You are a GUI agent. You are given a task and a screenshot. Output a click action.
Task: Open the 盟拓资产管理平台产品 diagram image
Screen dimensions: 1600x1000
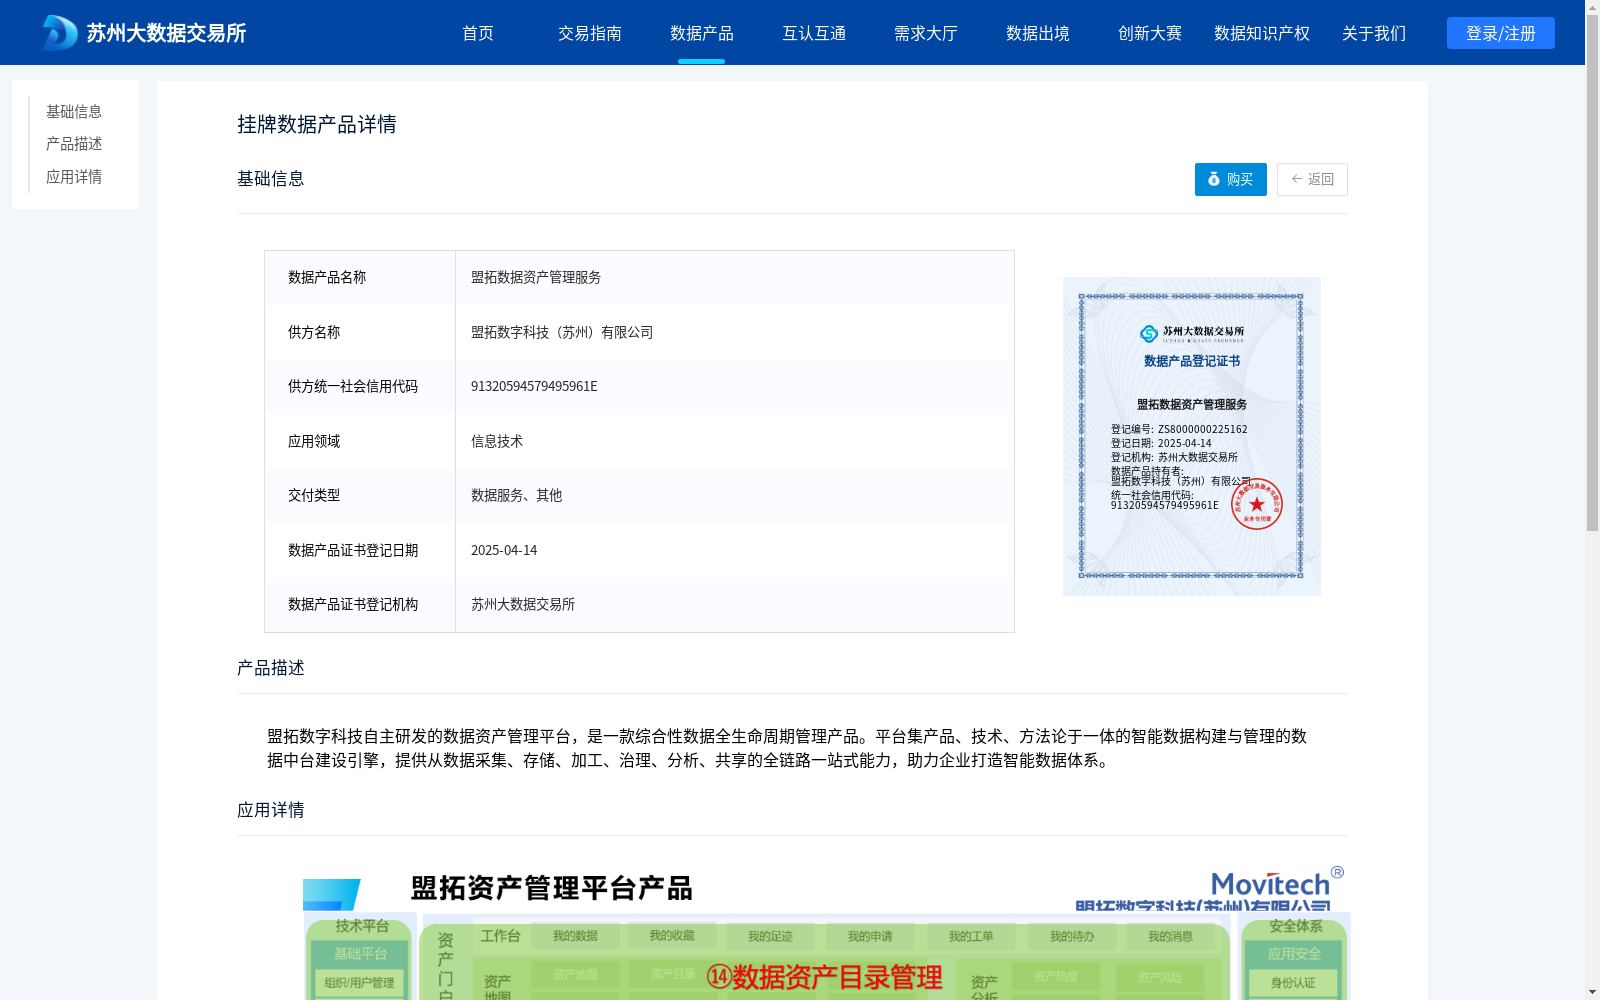point(826,933)
